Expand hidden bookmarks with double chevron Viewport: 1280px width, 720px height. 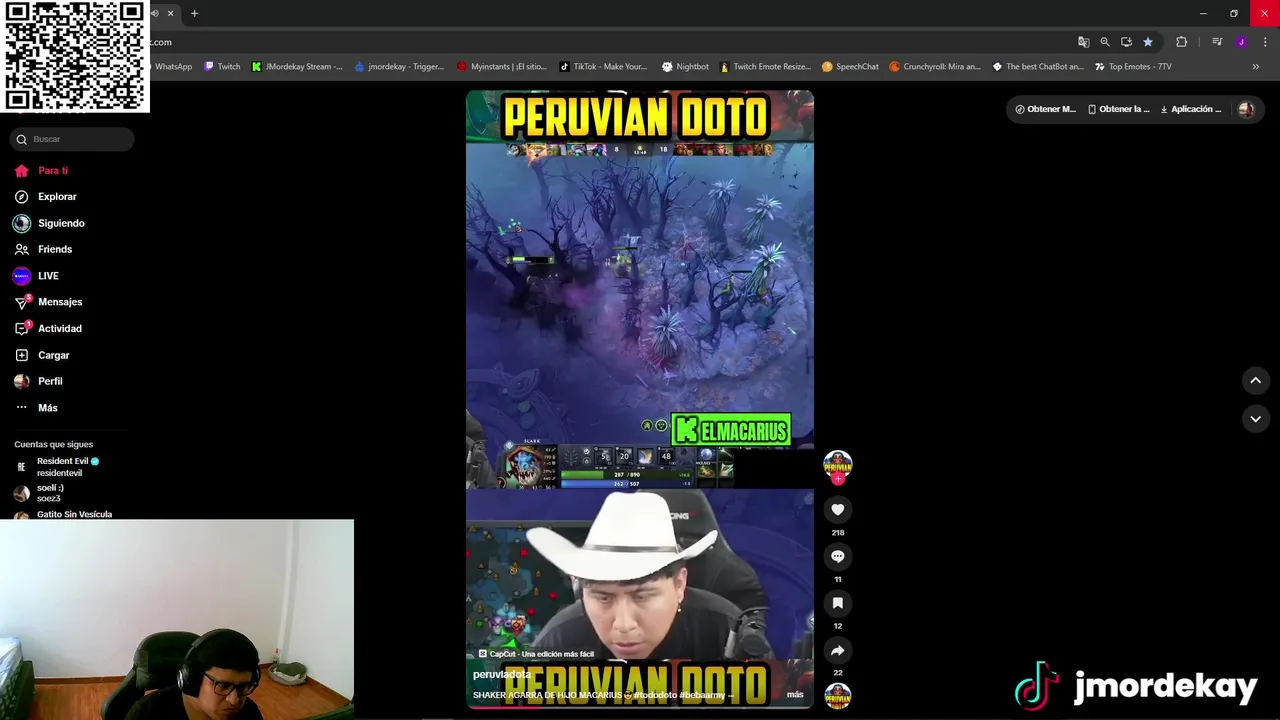[1255, 67]
